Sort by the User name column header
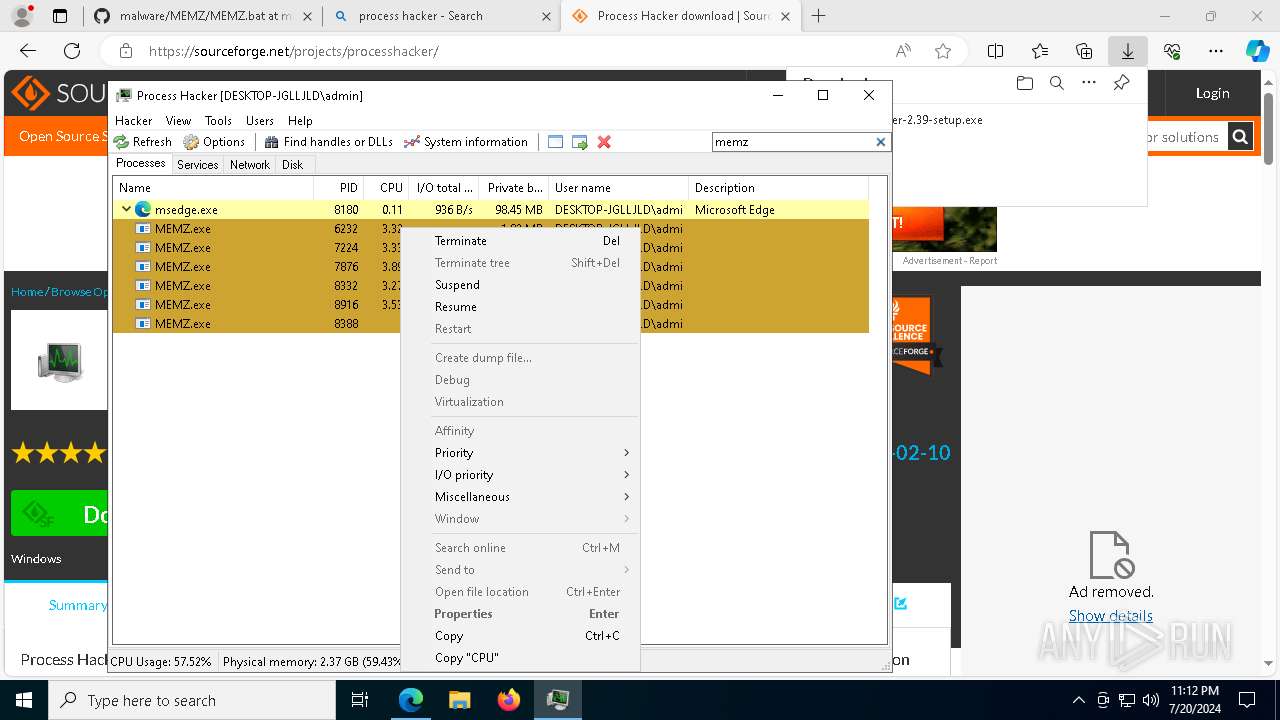Image resolution: width=1280 pixels, height=720 pixels. (618, 188)
